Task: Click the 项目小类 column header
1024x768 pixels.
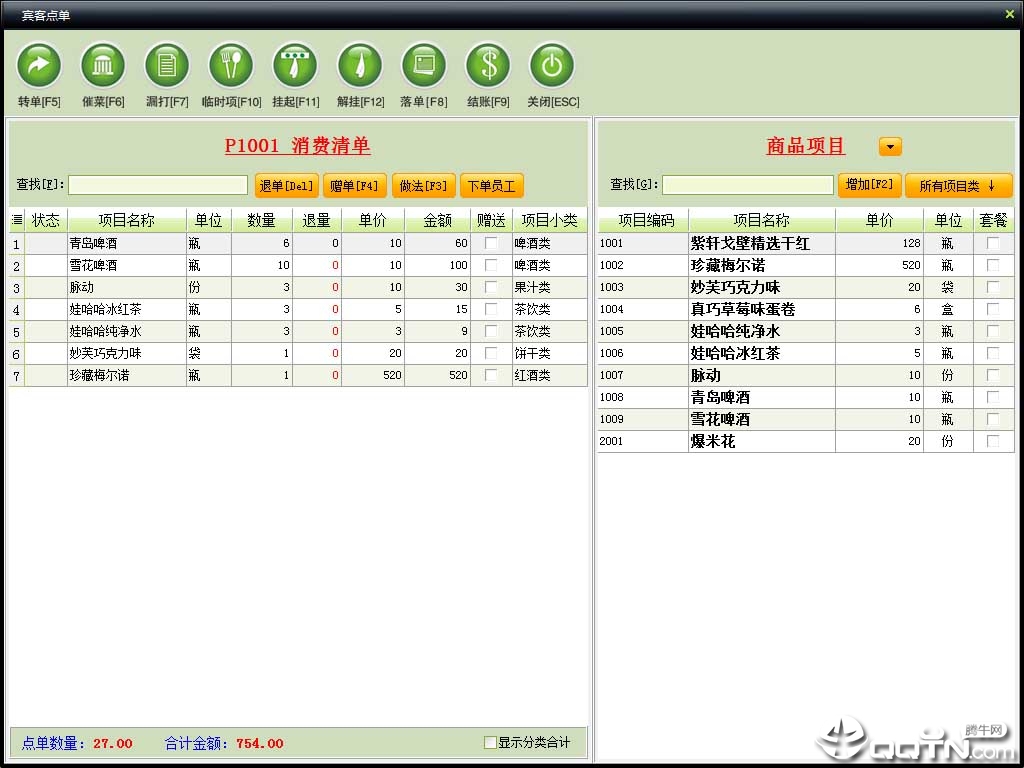Action: [x=549, y=220]
